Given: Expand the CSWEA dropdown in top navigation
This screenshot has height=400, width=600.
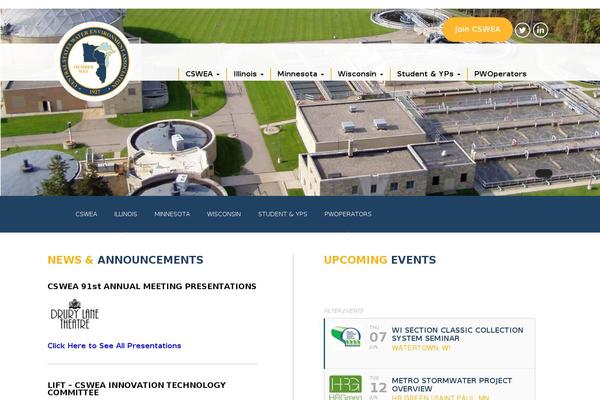Looking at the screenshot, I should click(202, 74).
